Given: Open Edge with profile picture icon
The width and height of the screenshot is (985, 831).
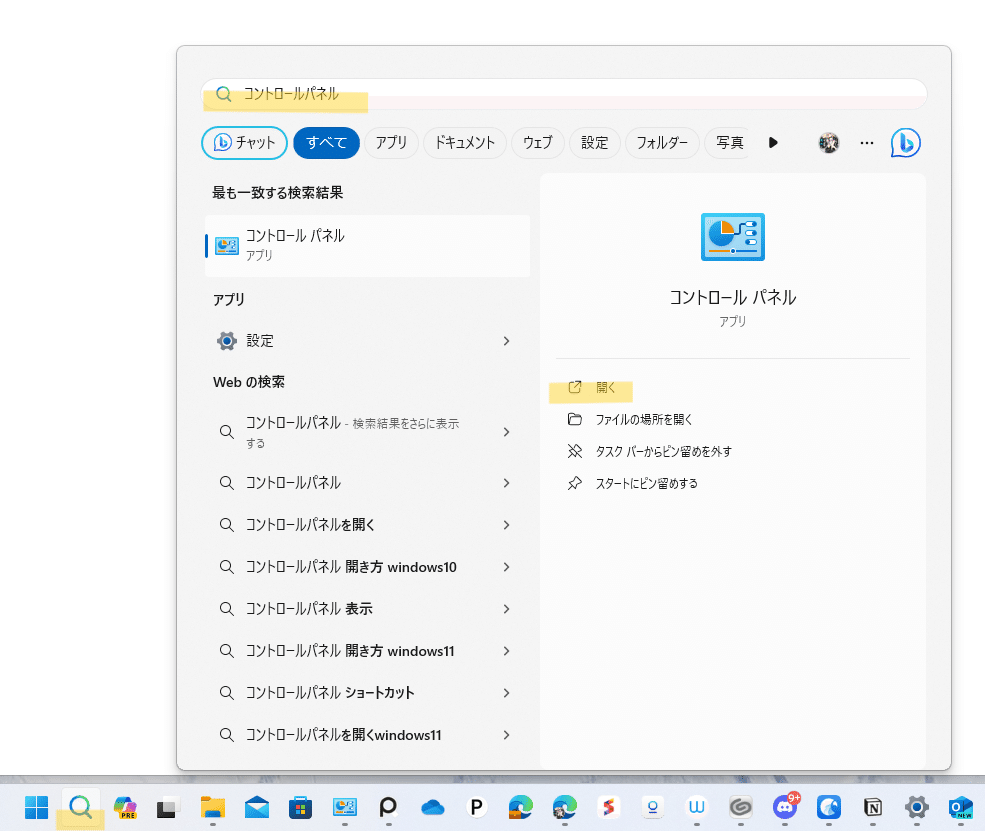Looking at the screenshot, I should [x=565, y=807].
